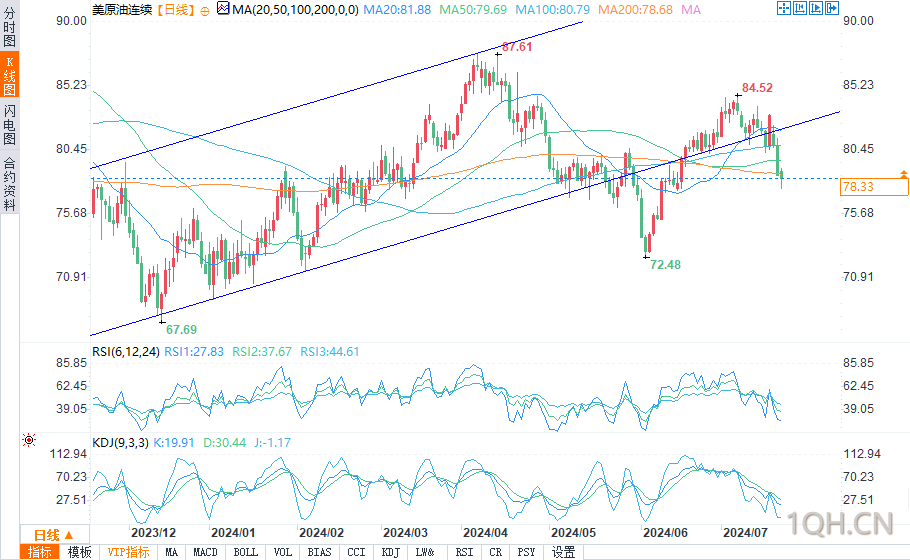This screenshot has width=910, height=560.
Task: Click the J:-1.17 value
Action: coord(273,443)
